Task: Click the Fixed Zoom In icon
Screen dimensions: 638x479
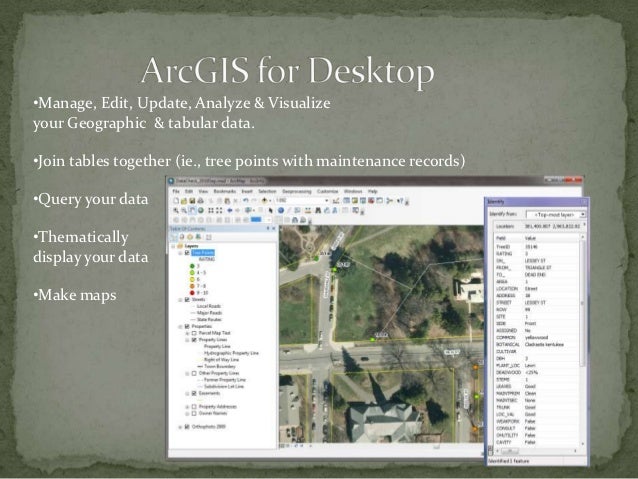Action: point(211,210)
